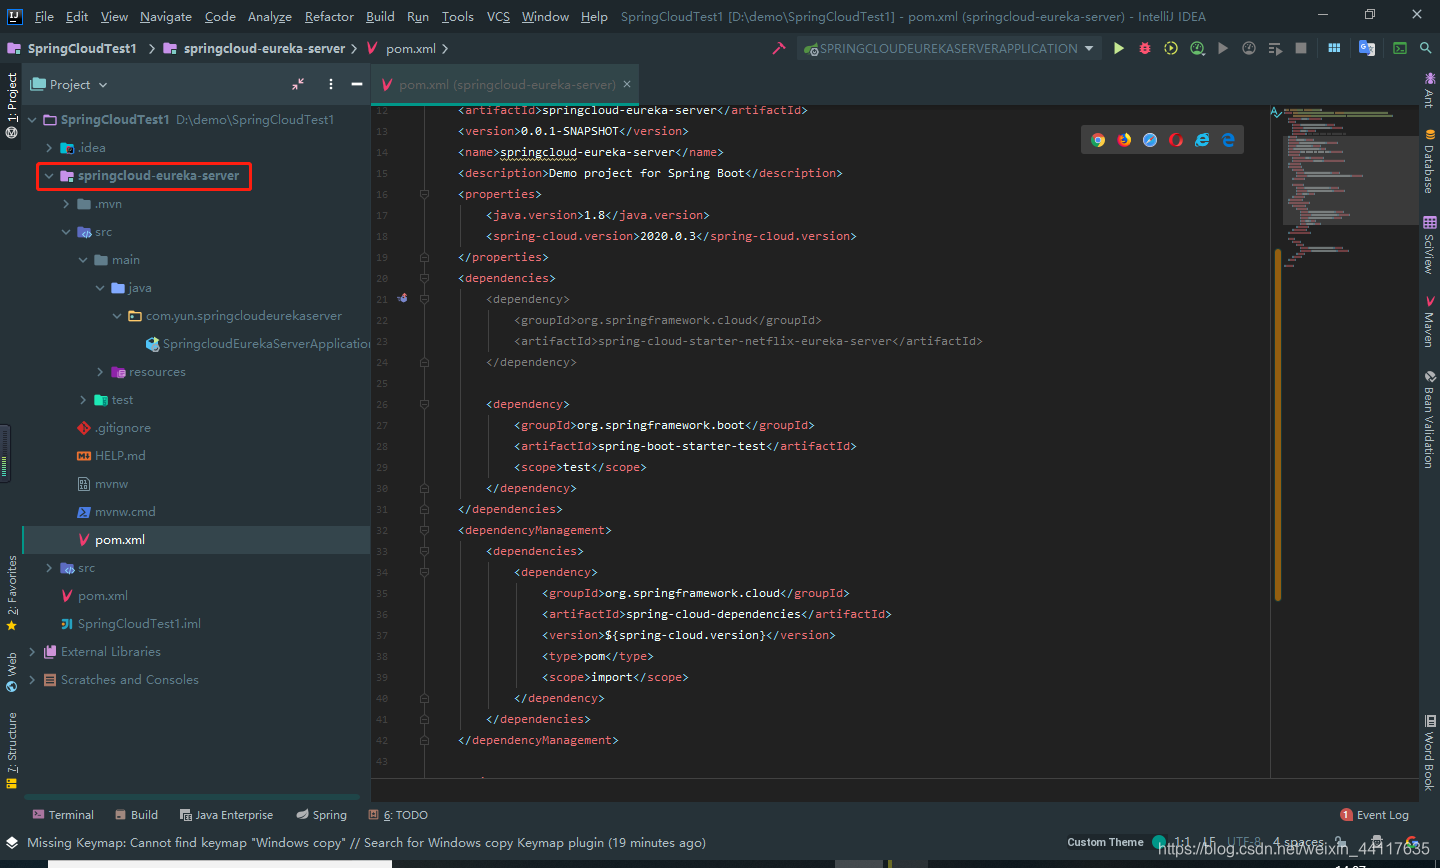Open the VCS menu
The image size is (1440, 868).
pyautogui.click(x=498, y=16)
